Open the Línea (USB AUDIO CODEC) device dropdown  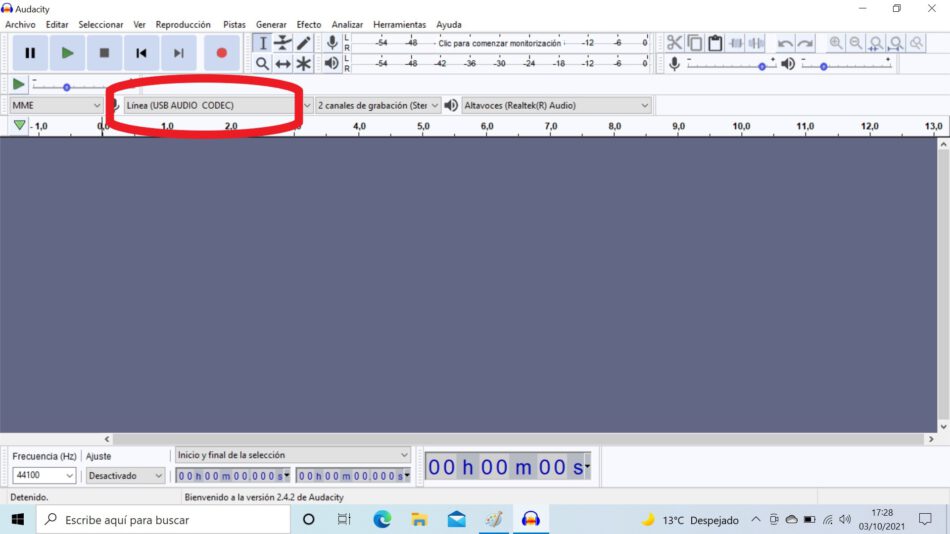(218, 105)
